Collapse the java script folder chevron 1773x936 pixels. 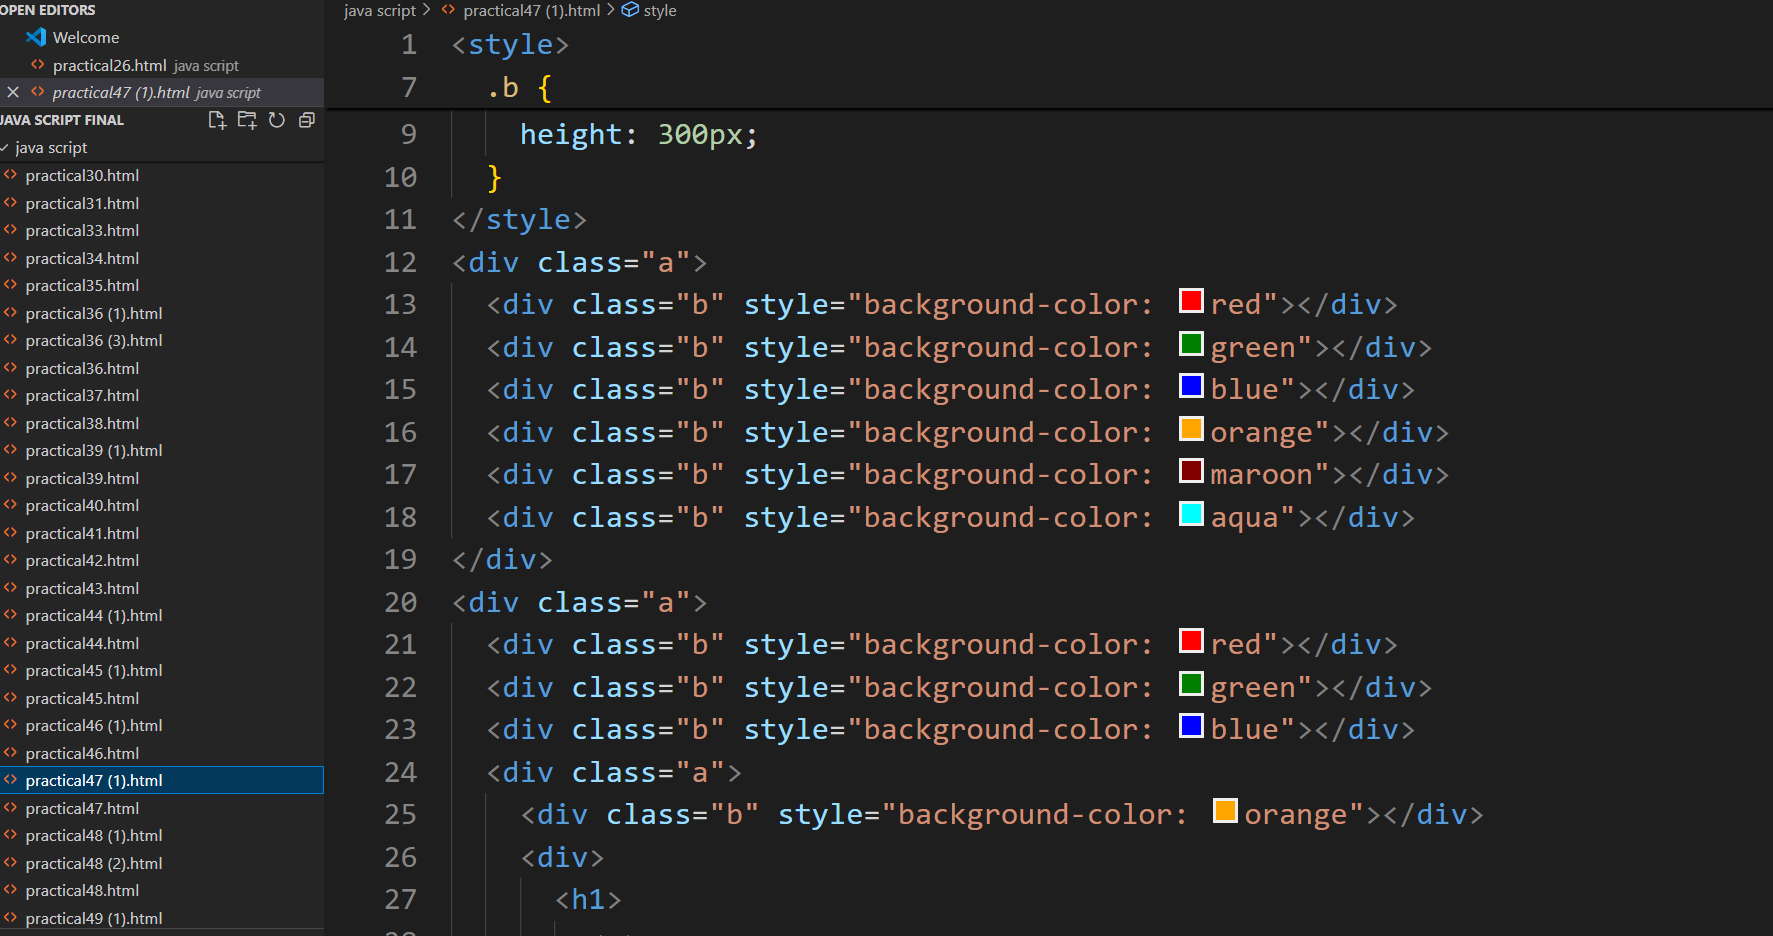(x=5, y=148)
